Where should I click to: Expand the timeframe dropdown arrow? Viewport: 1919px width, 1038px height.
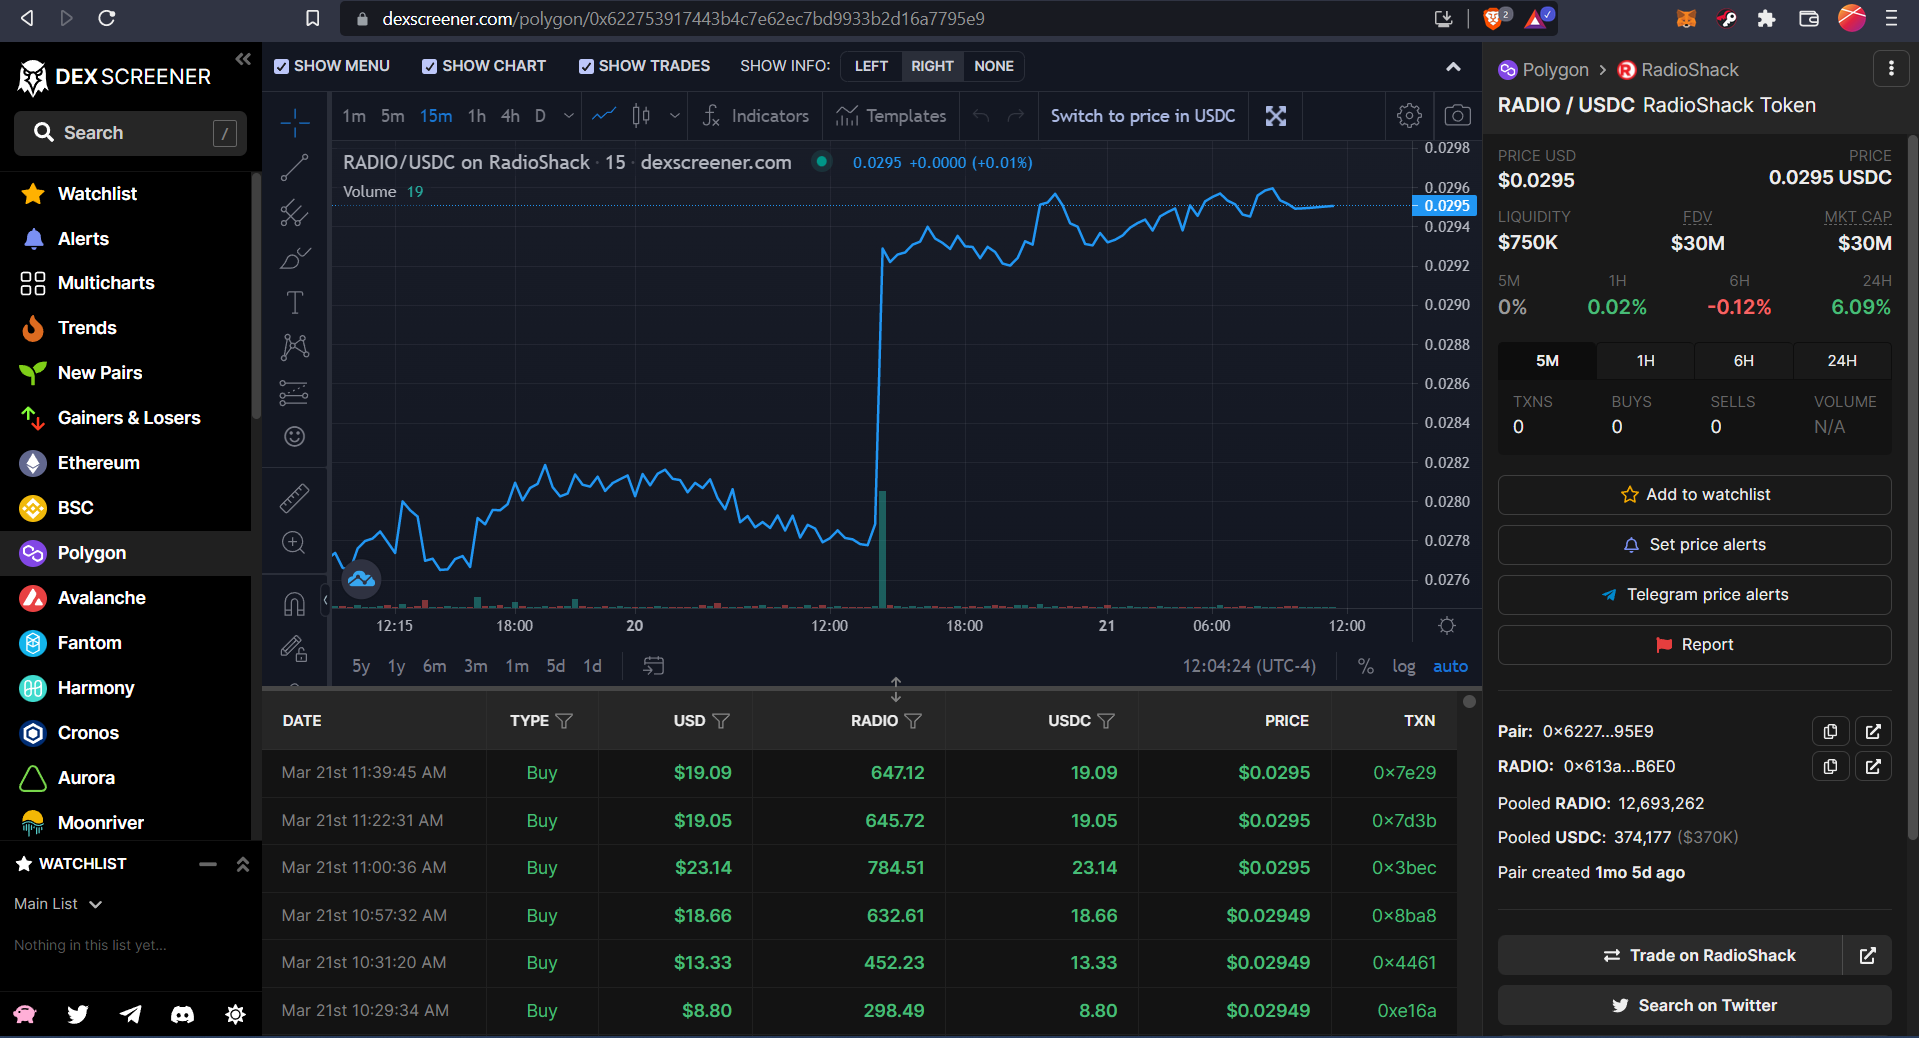click(x=568, y=116)
